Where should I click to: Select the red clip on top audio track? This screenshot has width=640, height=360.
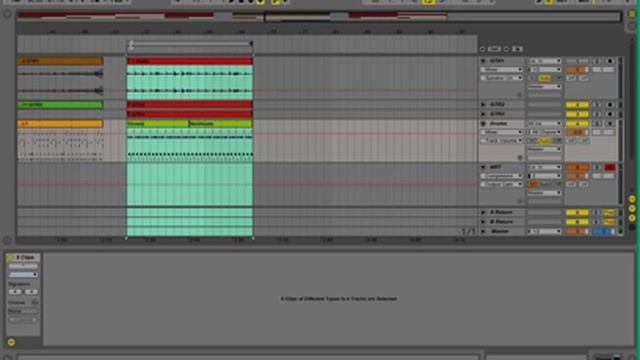(190, 61)
